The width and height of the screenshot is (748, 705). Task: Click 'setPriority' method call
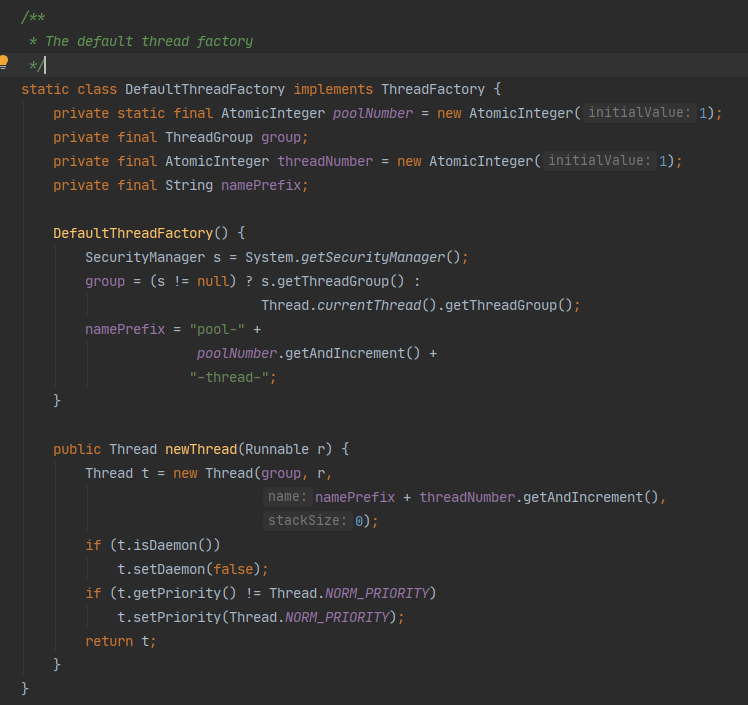point(177,617)
